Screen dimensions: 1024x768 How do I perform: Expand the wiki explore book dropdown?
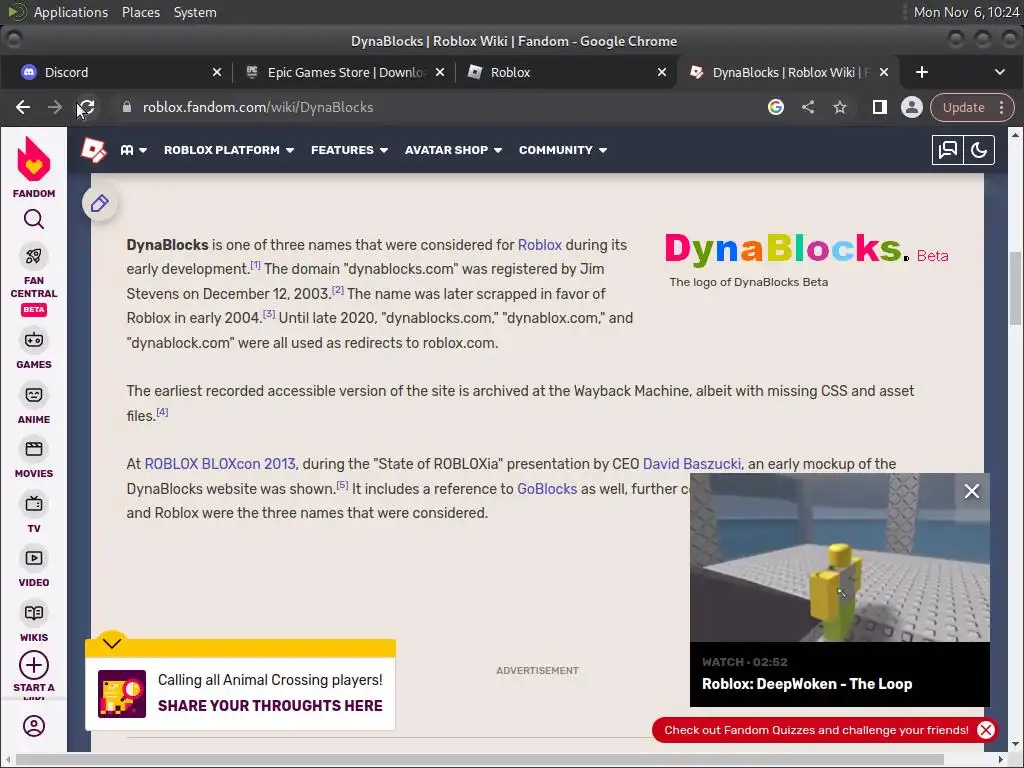pos(134,150)
